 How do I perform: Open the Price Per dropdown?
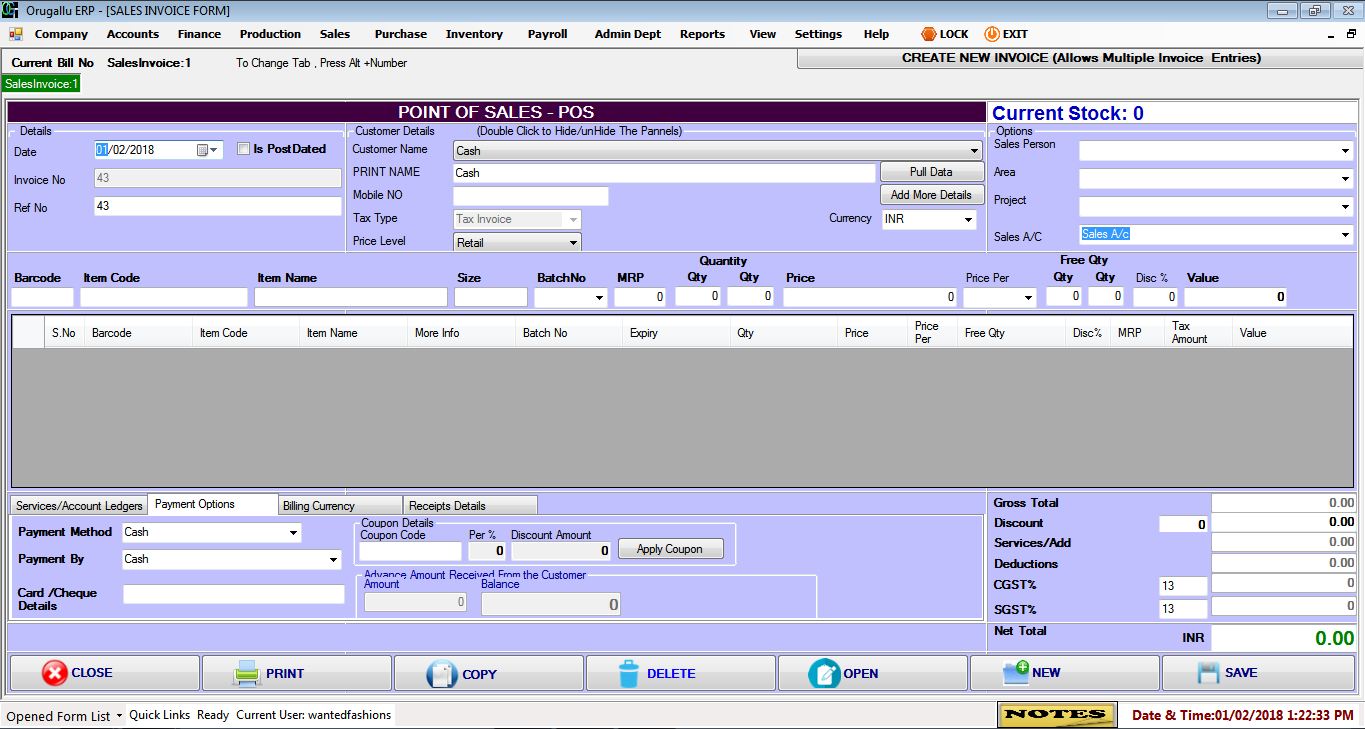click(x=1028, y=297)
